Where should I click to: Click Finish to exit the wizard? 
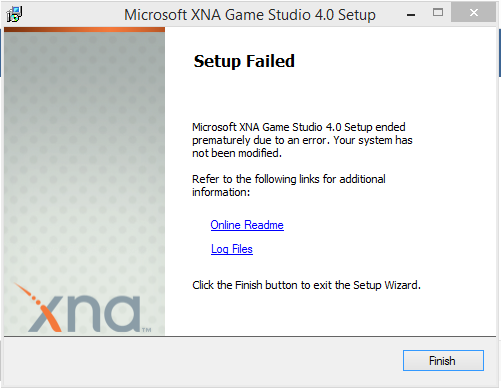tap(443, 360)
